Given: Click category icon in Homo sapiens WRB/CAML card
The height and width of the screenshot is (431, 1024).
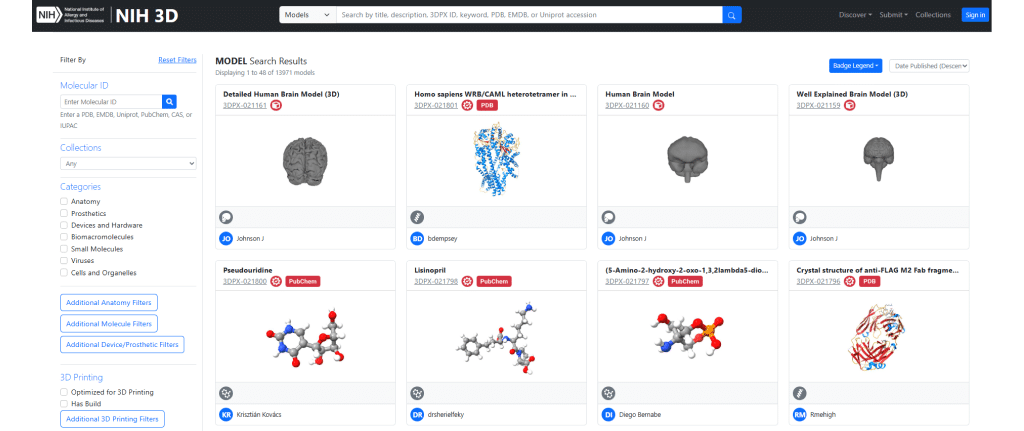Looking at the screenshot, I should pos(417,217).
